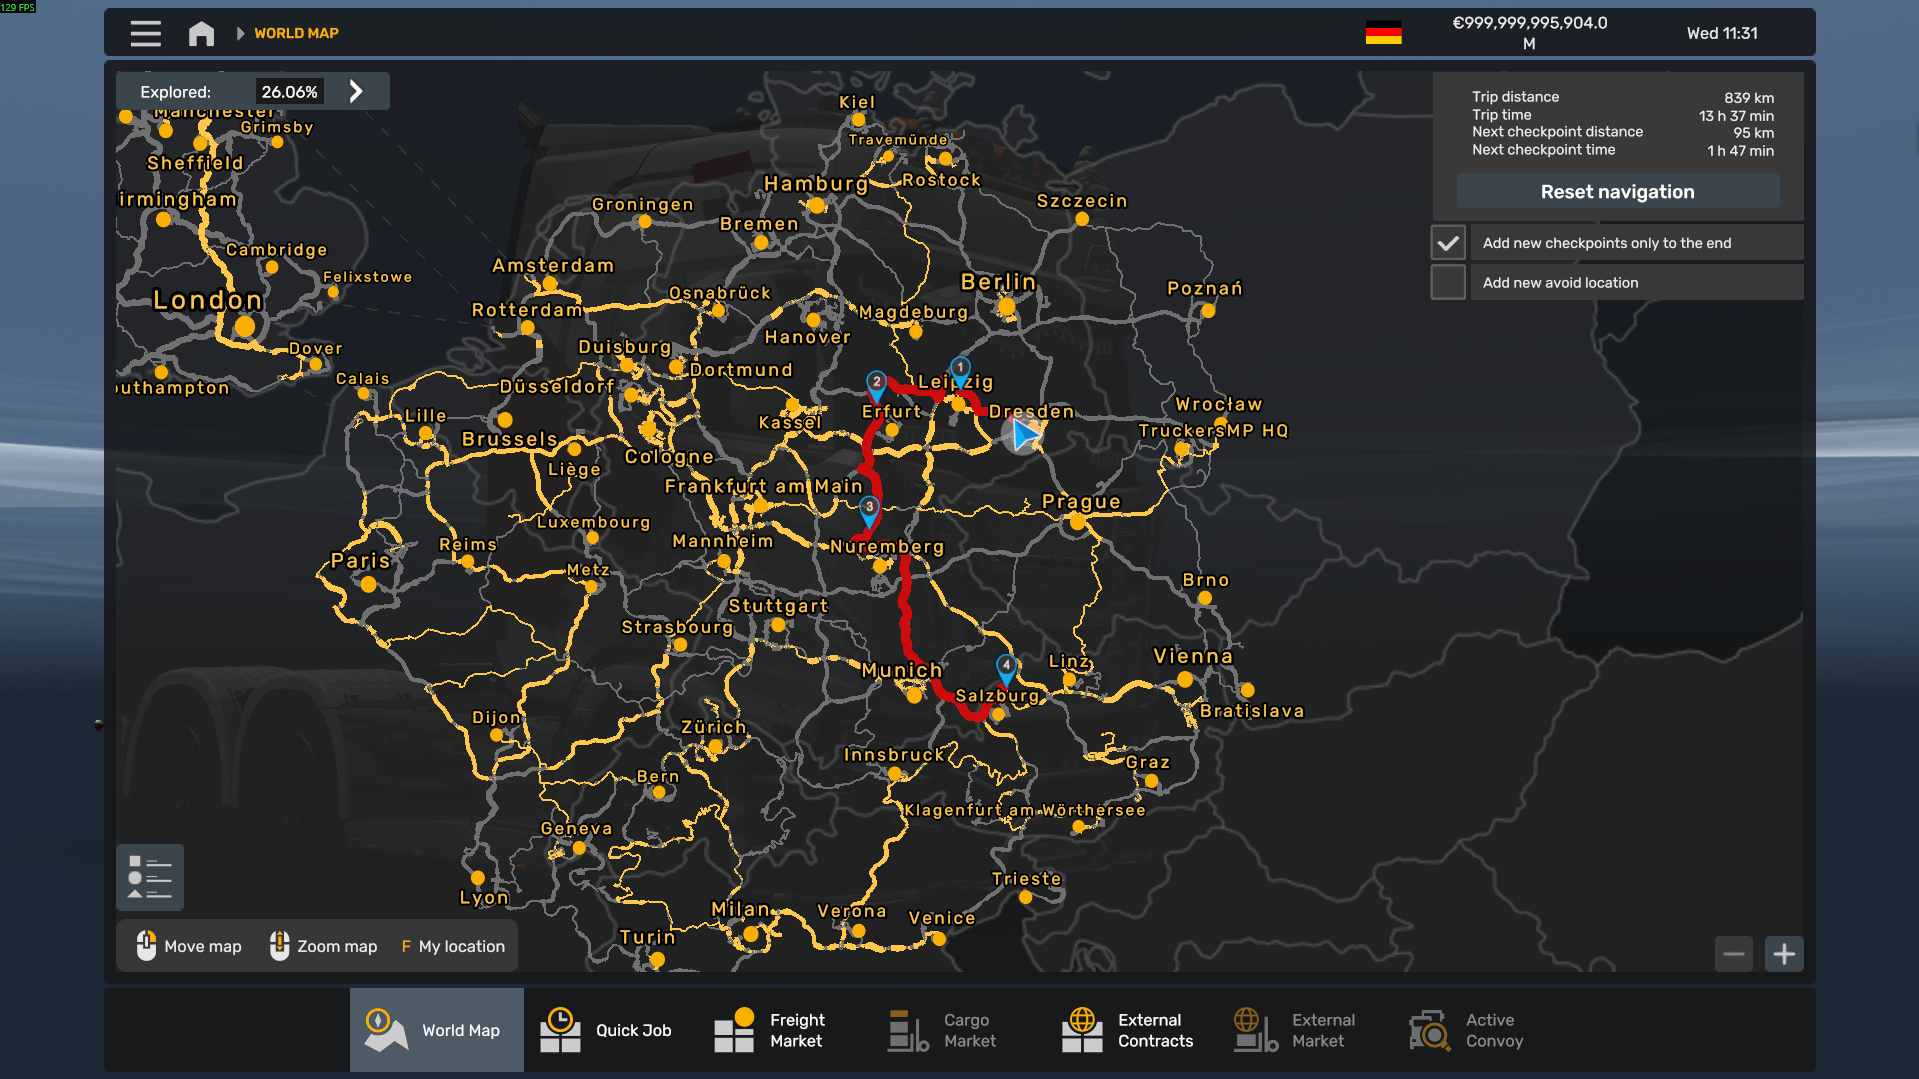Select checkpoint 2 marker near Erfurt
The height and width of the screenshot is (1079, 1919).
876,383
